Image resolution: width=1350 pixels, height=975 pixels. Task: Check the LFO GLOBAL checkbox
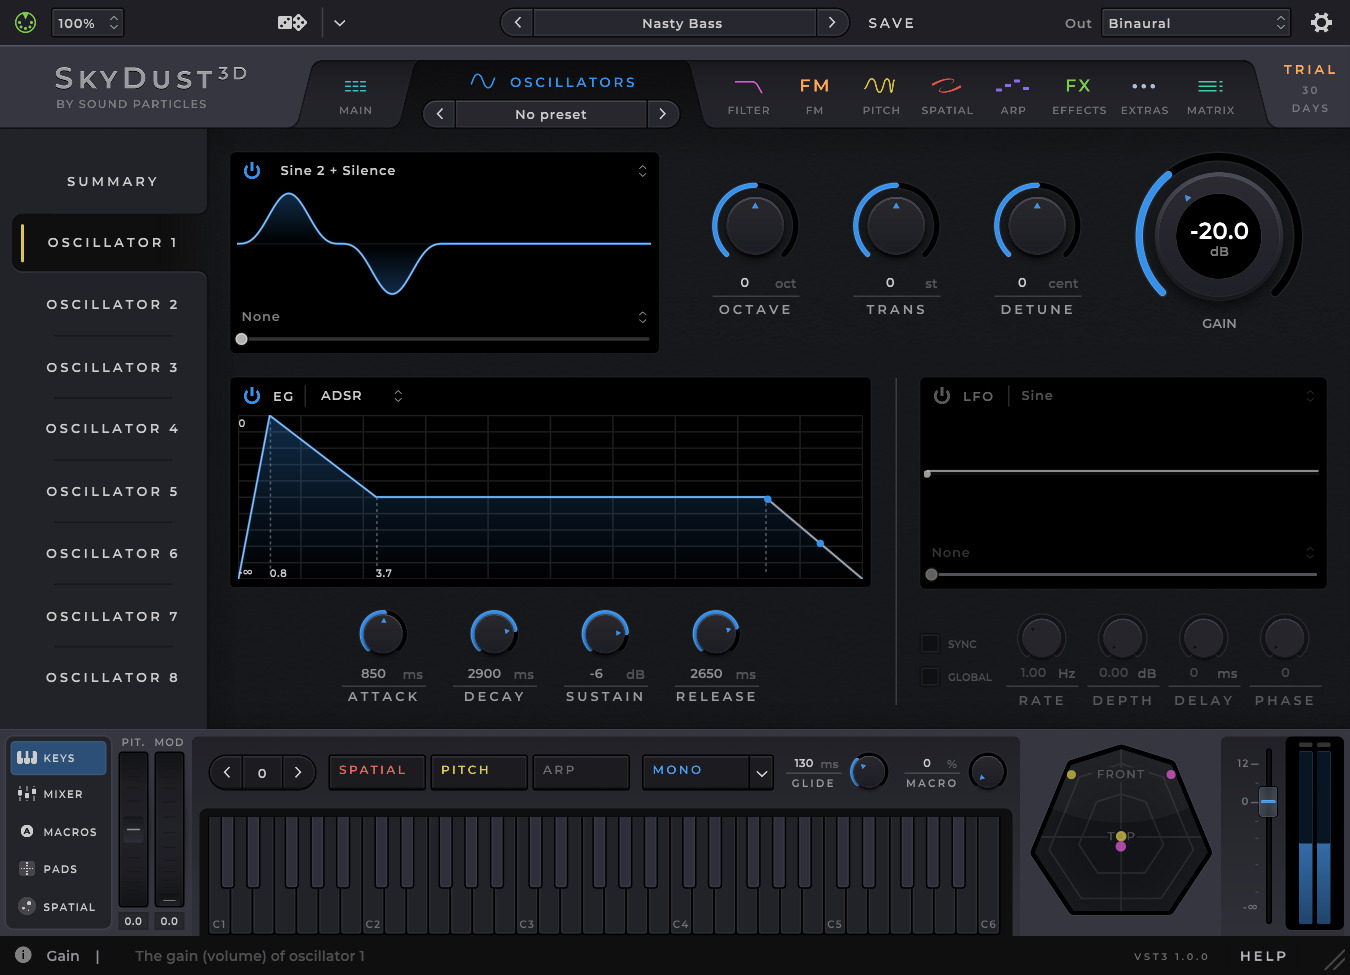point(930,677)
